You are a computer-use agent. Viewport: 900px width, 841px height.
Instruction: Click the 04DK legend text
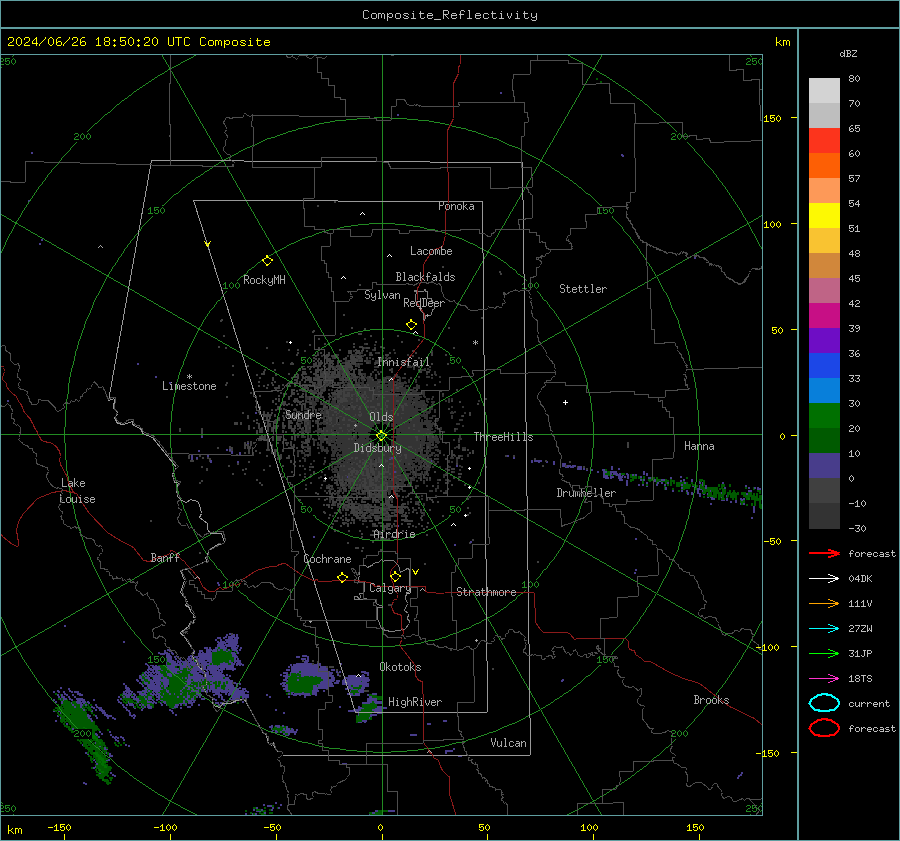(860, 579)
